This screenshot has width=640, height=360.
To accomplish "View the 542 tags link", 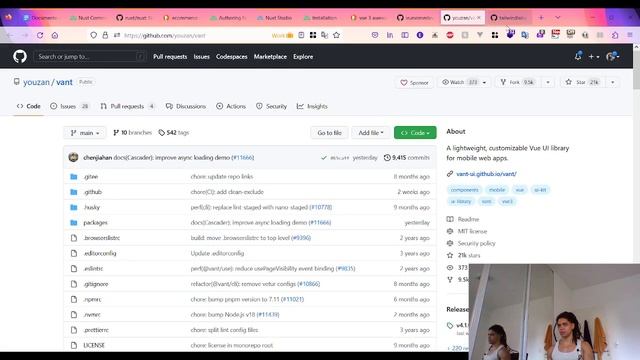I will (174, 133).
